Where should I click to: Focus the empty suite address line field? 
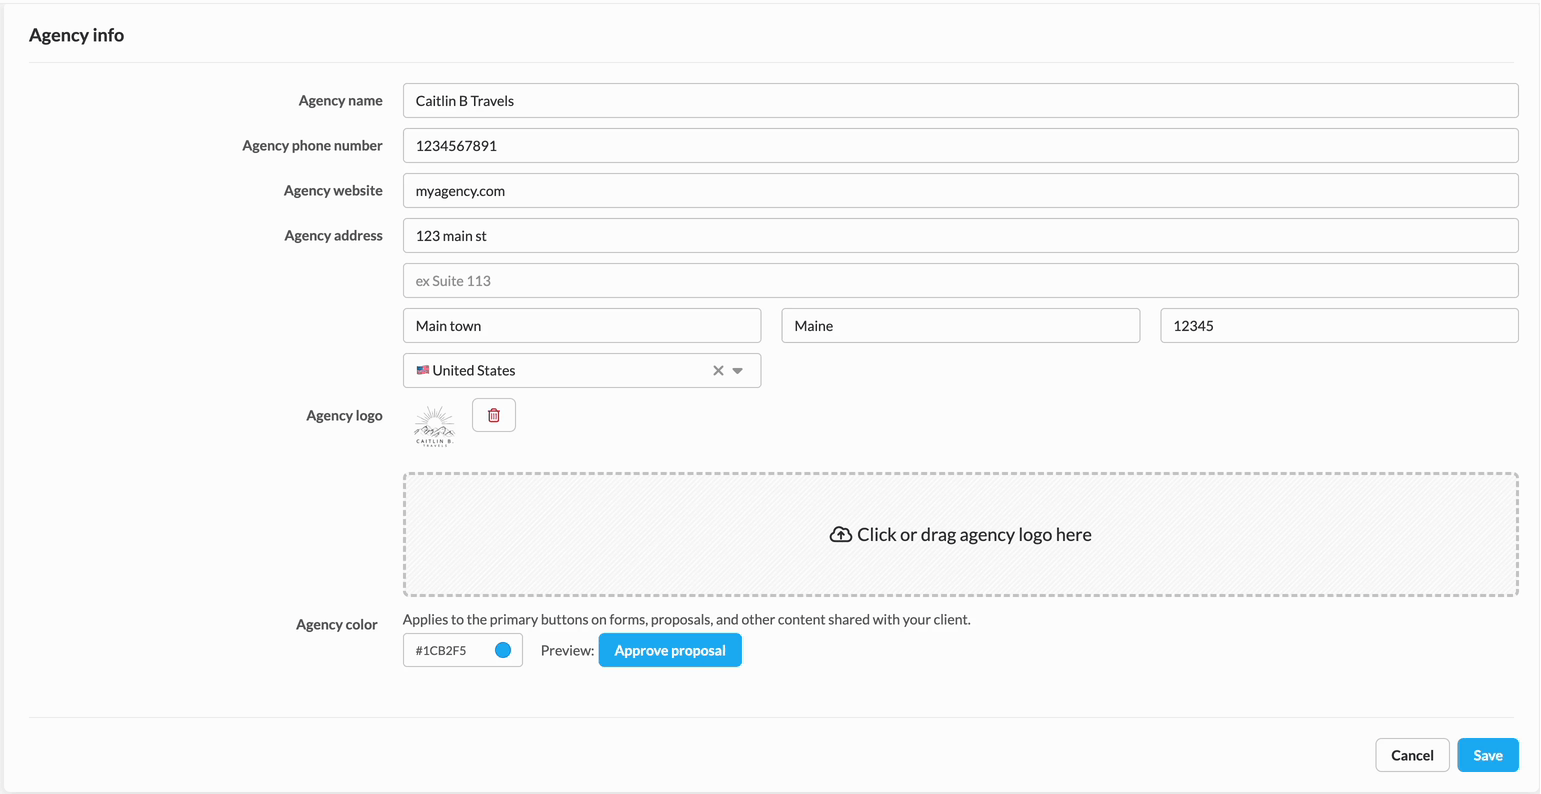(960, 281)
